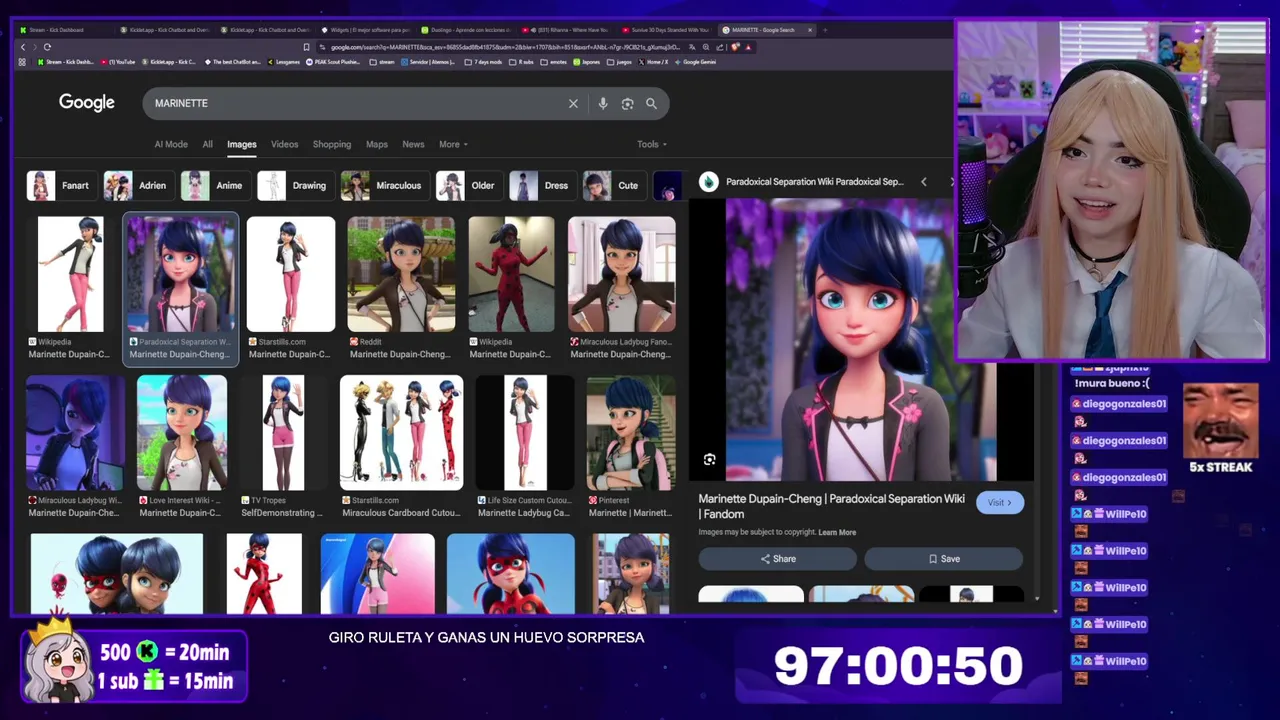
Task: Start voice search with the microphone icon
Action: pos(602,103)
